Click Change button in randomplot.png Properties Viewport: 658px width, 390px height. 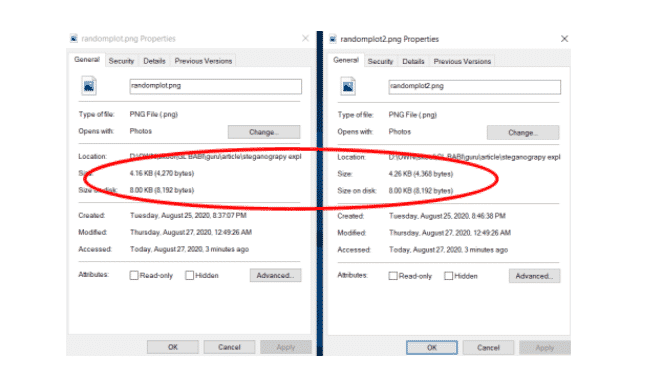pyautogui.click(x=264, y=132)
